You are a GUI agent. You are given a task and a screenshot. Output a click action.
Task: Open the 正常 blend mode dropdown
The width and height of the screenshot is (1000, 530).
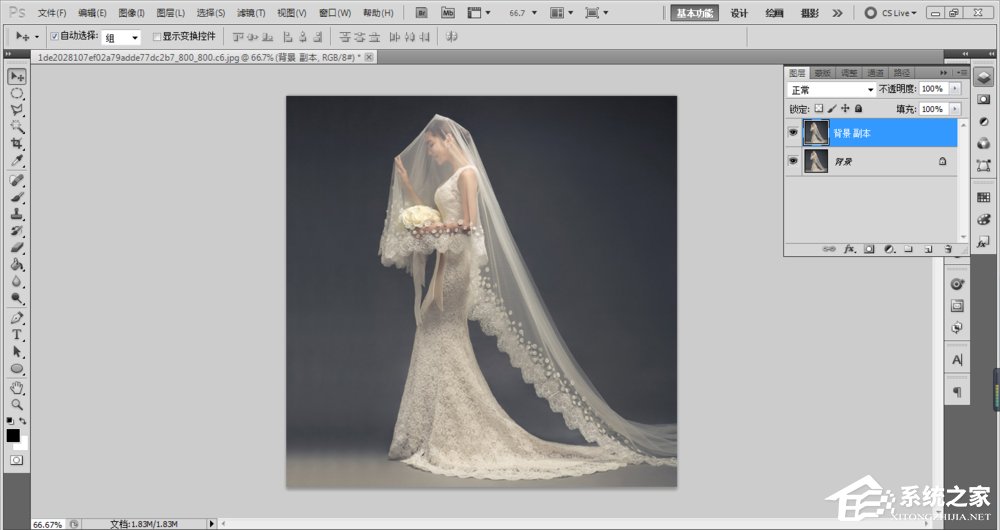point(832,90)
